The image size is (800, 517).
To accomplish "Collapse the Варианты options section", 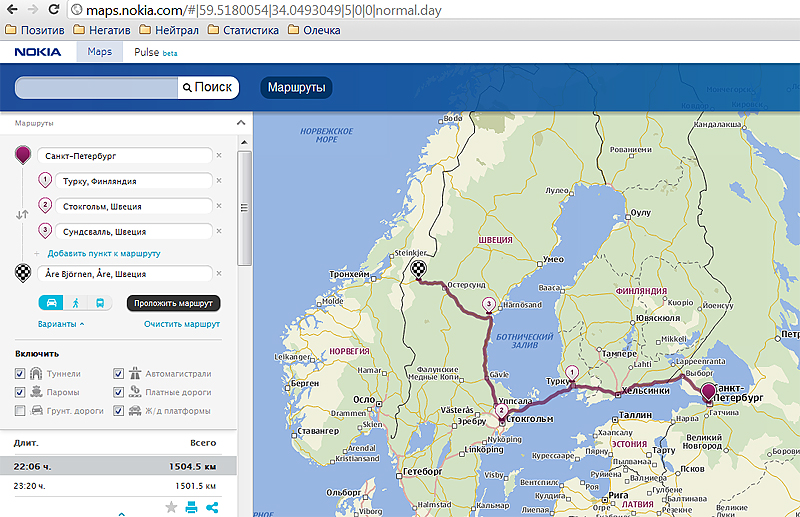I will 61,324.
